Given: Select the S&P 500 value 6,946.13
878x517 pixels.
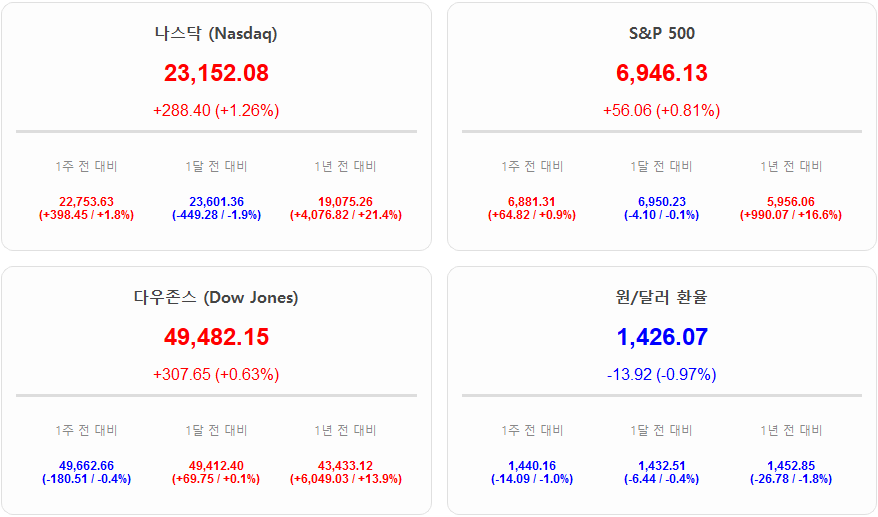Looking at the screenshot, I should pyautogui.click(x=661, y=73).
